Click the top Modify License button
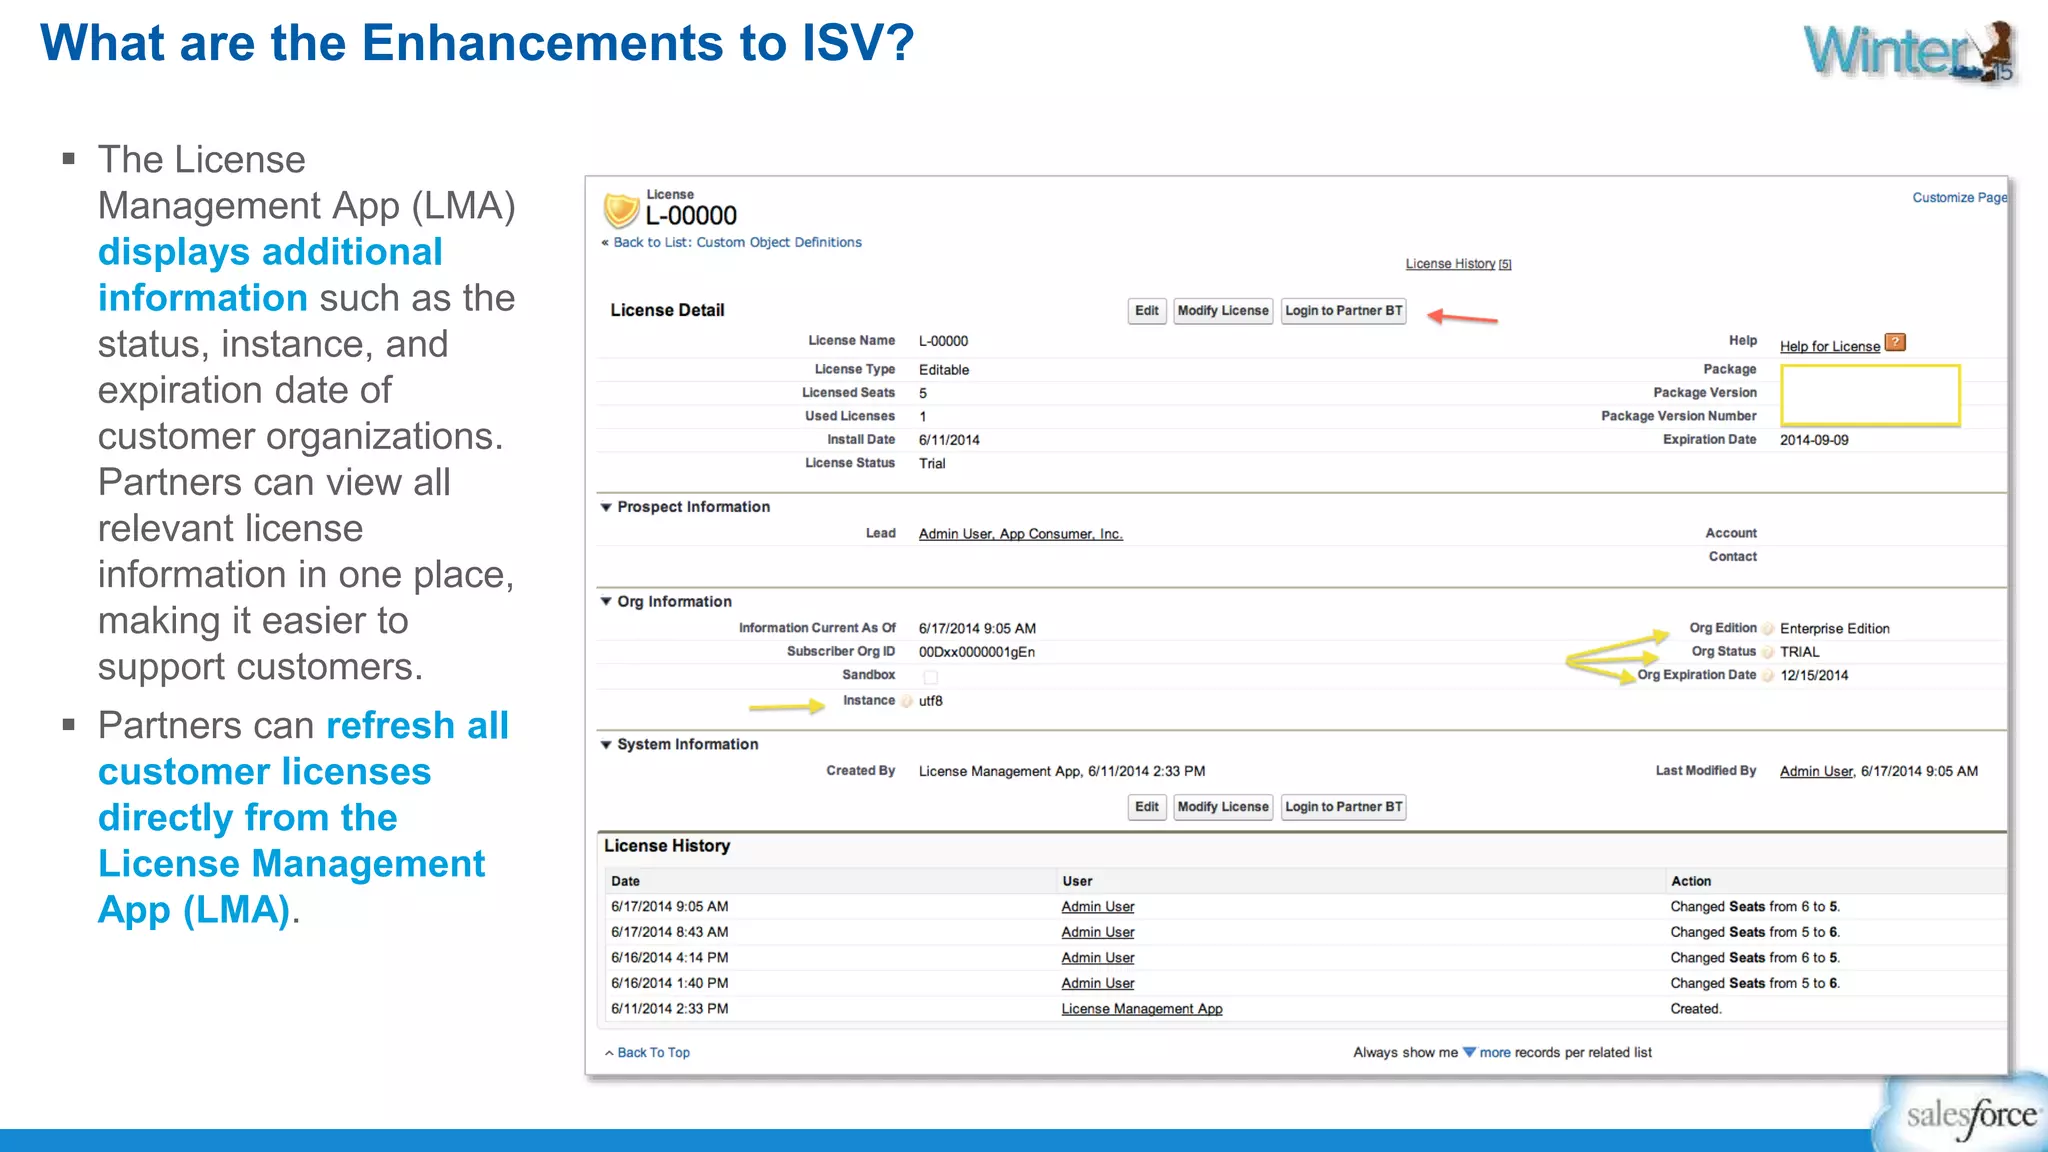 click(1223, 311)
